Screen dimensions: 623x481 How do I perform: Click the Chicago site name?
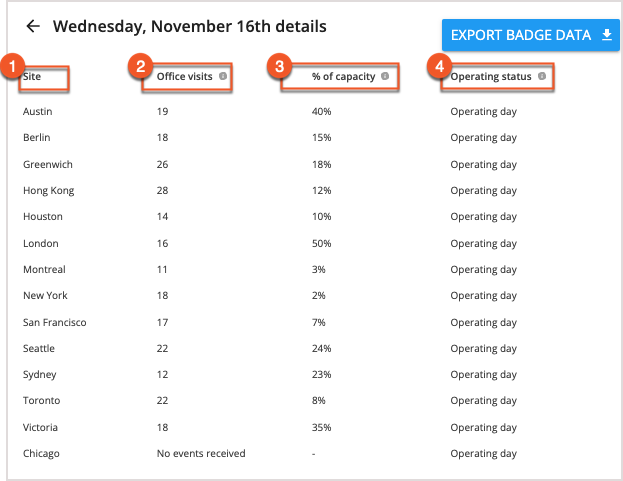41,453
